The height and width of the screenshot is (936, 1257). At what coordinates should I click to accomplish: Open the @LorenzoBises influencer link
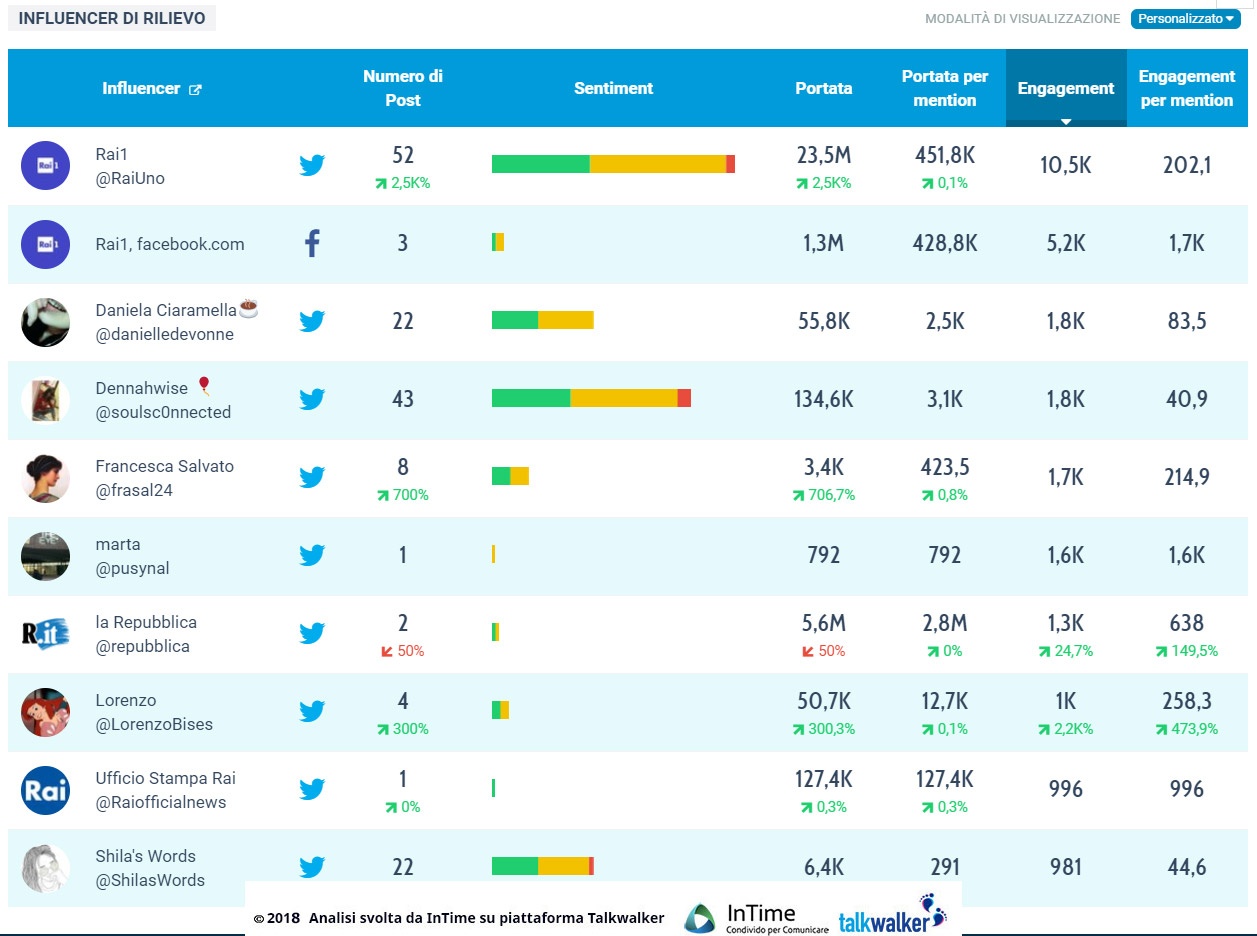[154, 724]
